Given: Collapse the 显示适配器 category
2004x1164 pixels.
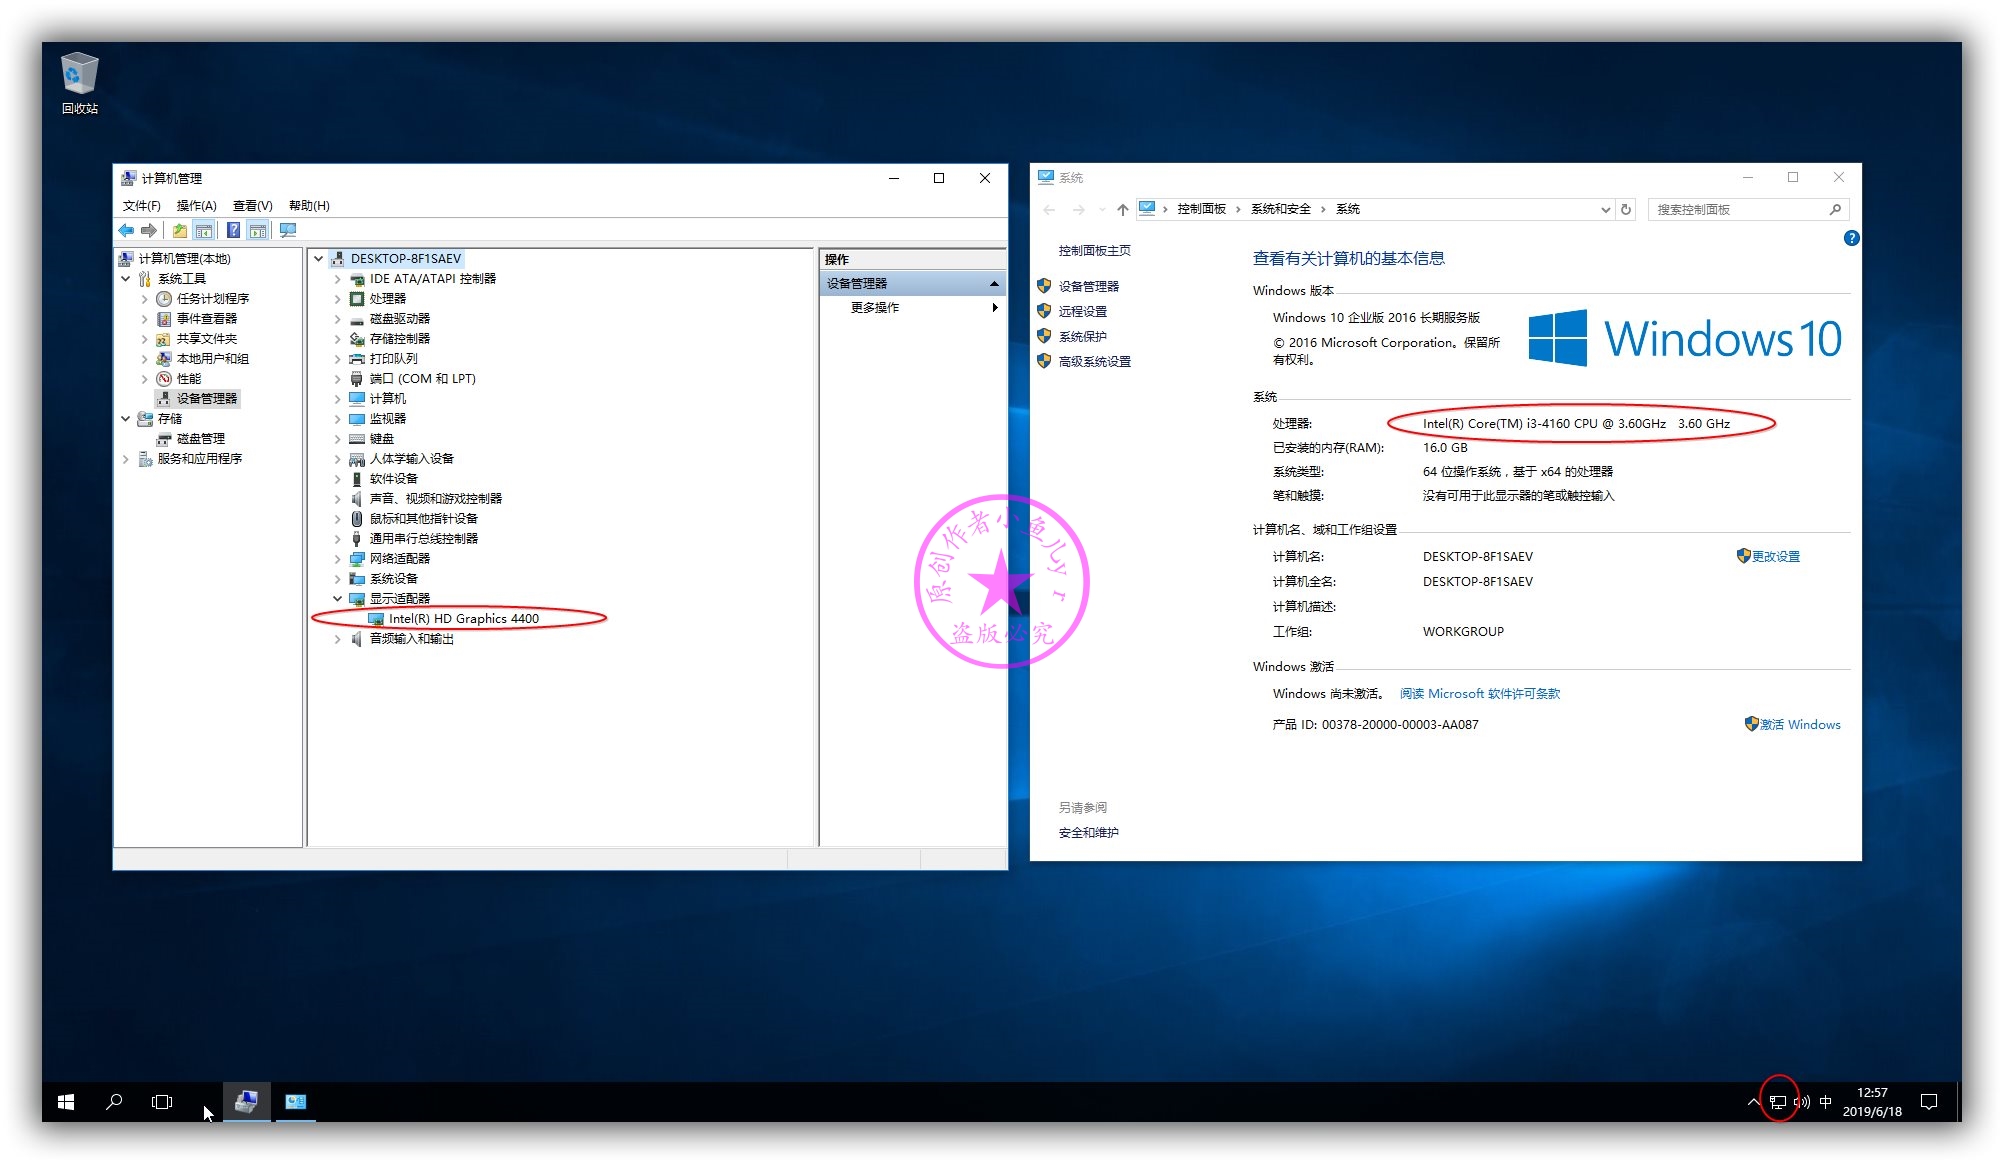Looking at the screenshot, I should point(337,599).
